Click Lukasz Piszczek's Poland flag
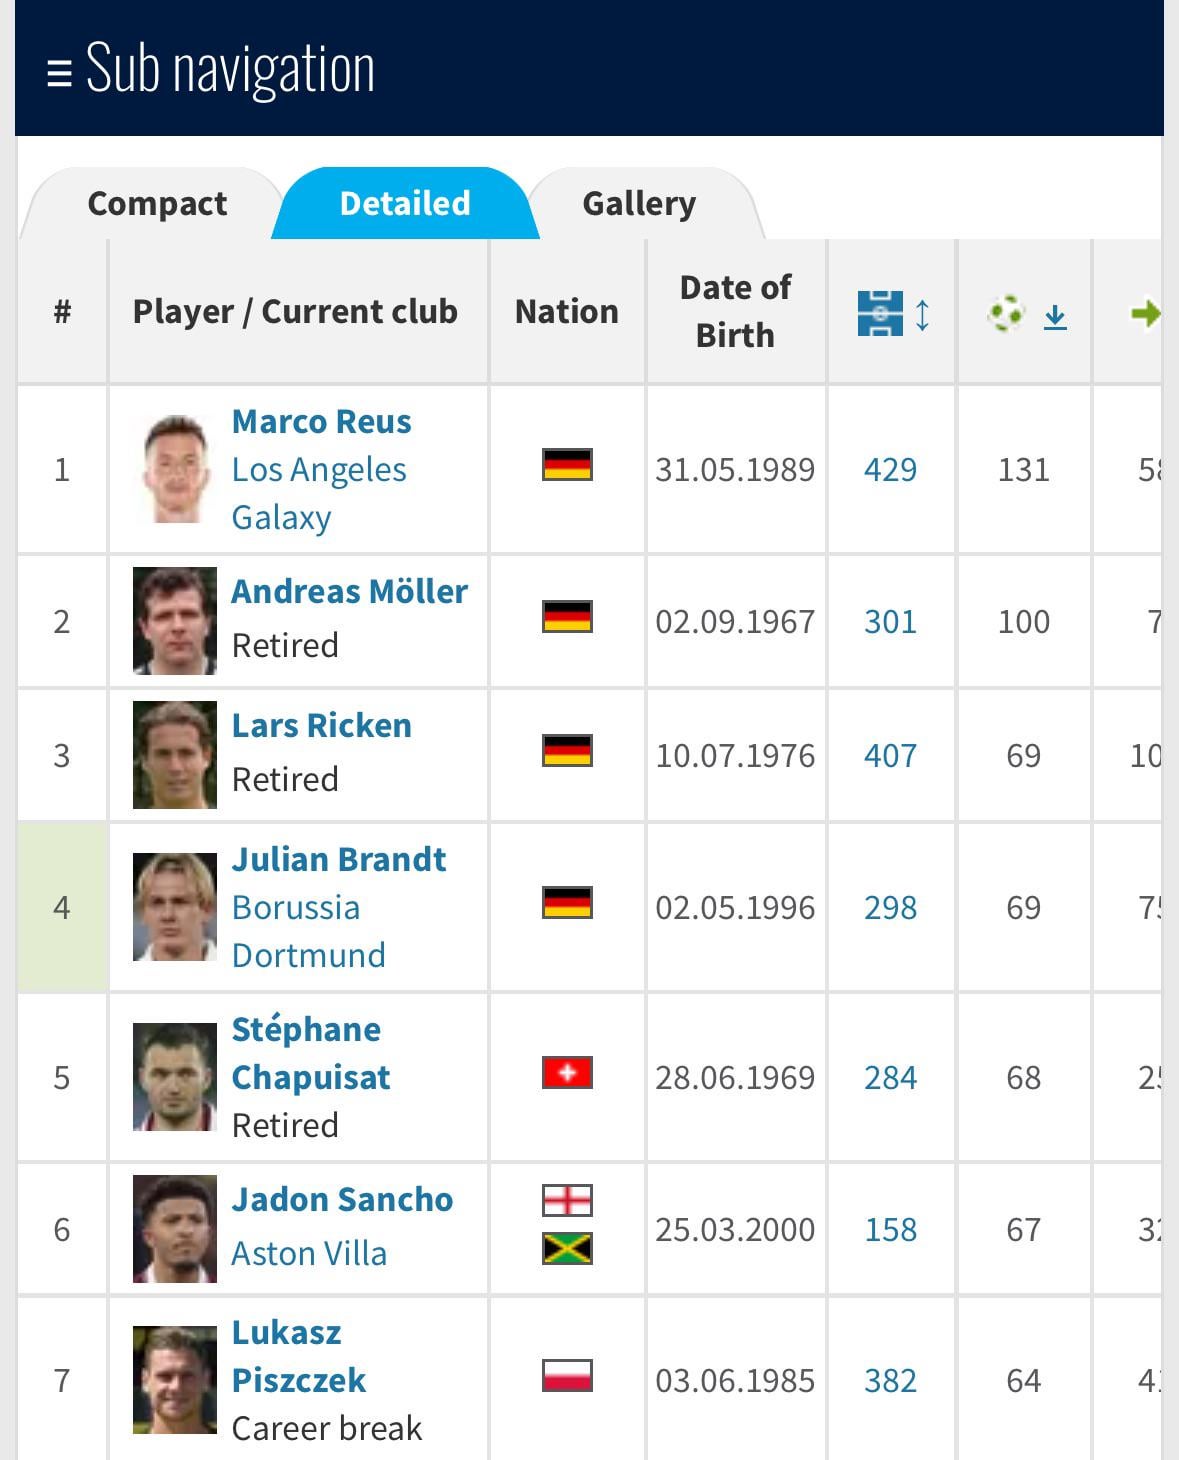This screenshot has height=1460, width=1179. [567, 1376]
